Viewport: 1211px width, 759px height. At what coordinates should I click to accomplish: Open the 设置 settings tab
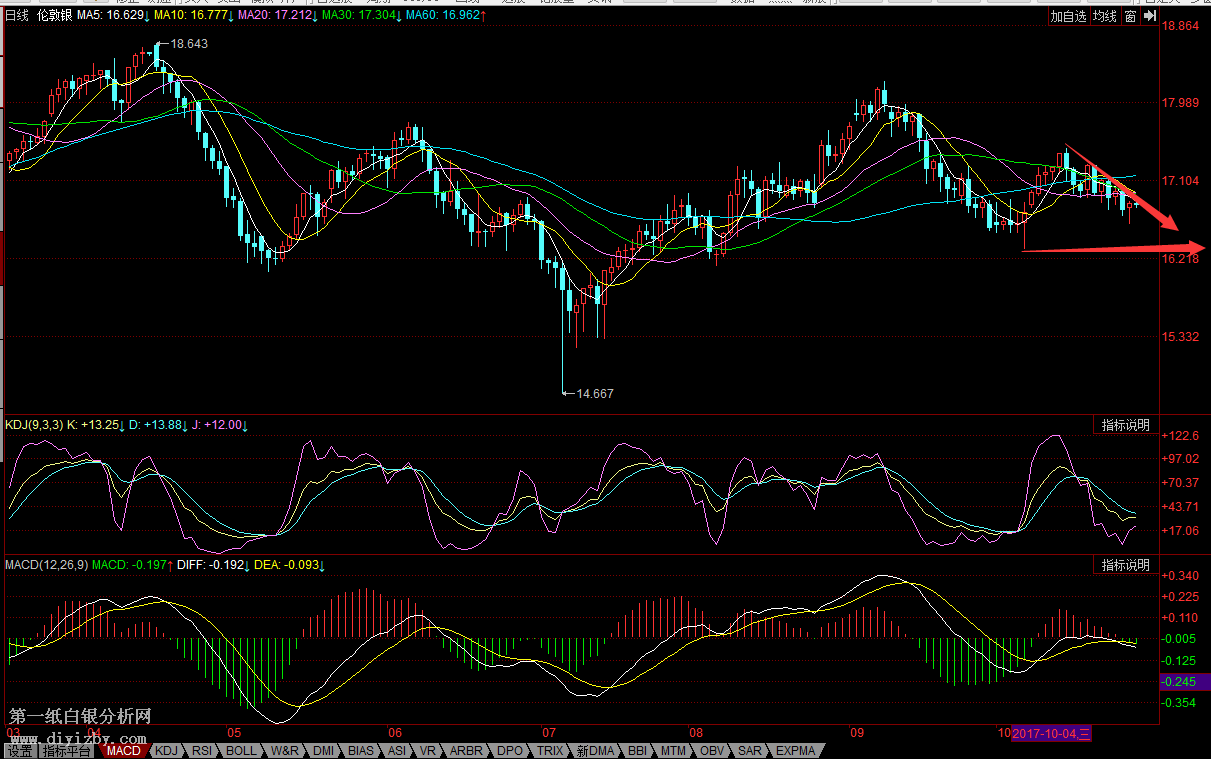[19, 751]
